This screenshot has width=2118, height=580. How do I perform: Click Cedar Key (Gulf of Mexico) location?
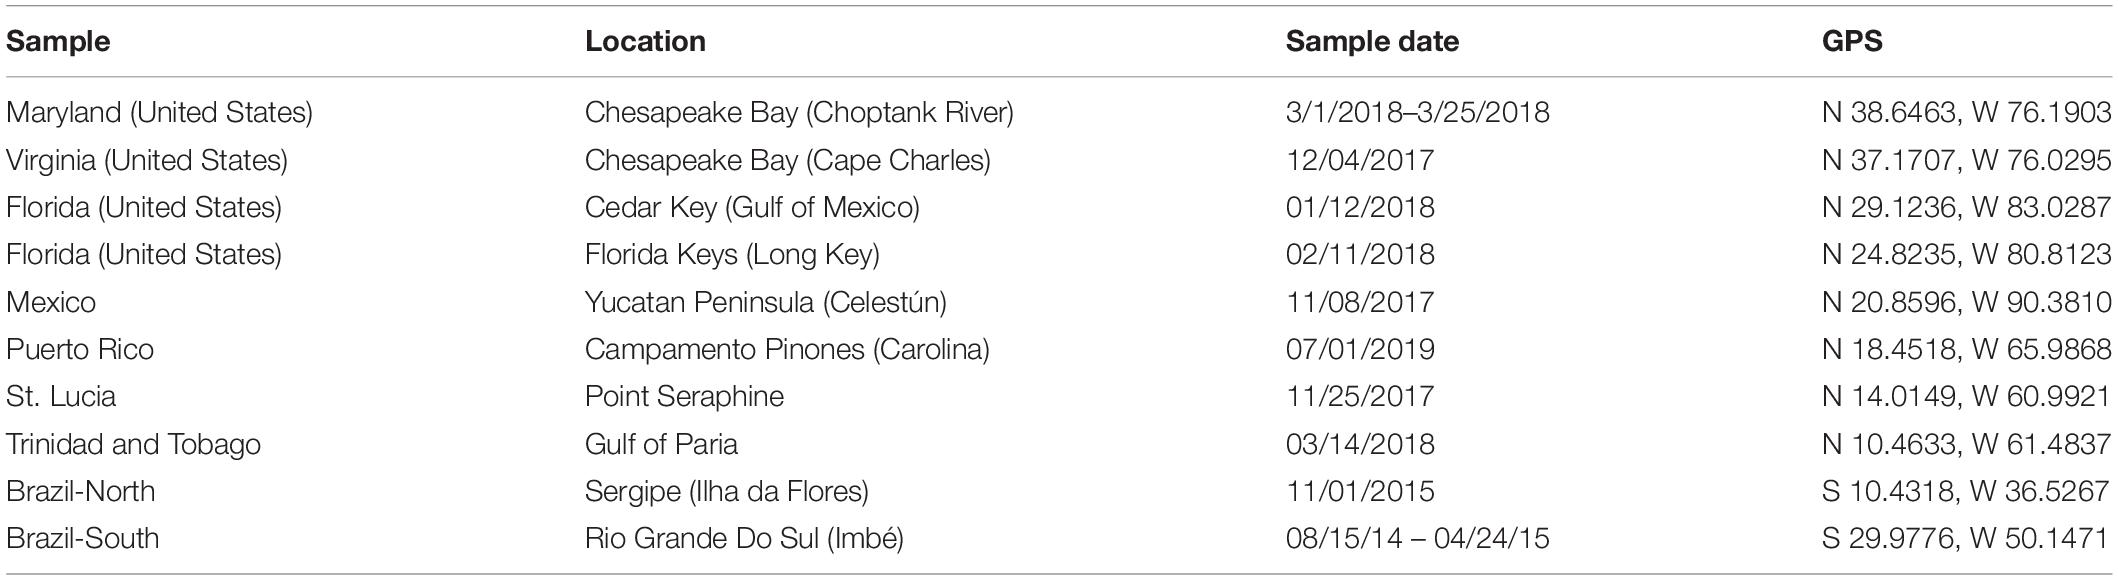point(752,207)
